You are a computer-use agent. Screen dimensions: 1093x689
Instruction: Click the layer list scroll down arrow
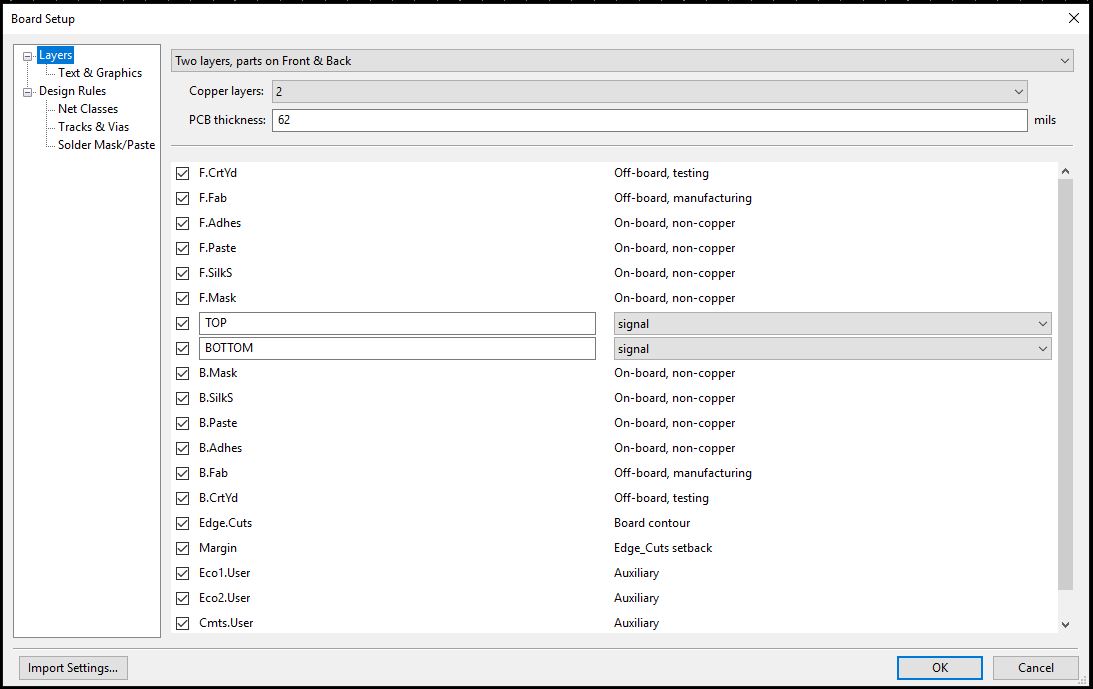click(1065, 624)
